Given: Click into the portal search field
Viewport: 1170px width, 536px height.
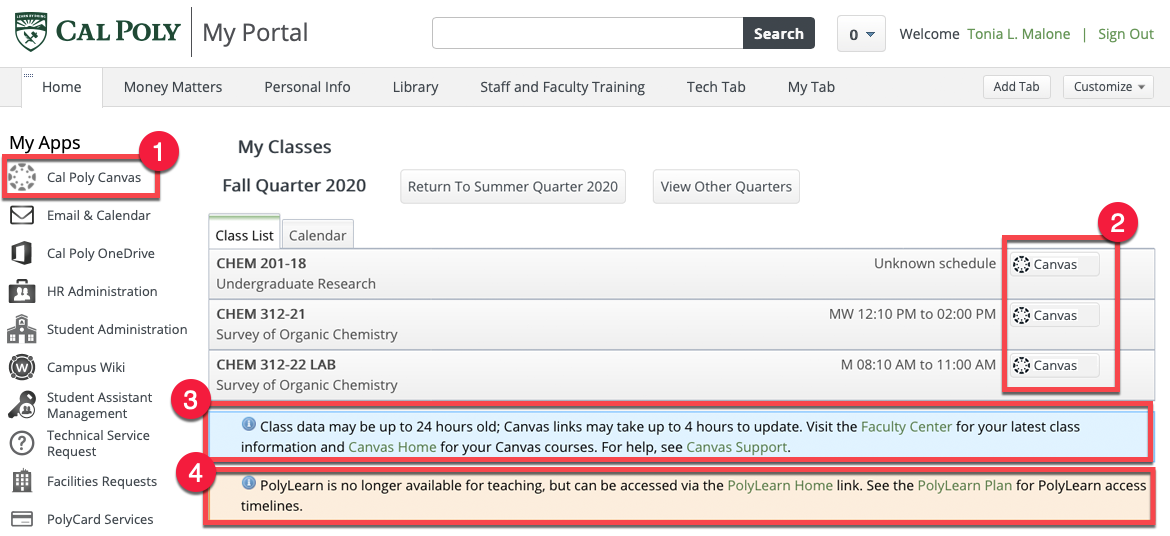Looking at the screenshot, I should coord(587,34).
